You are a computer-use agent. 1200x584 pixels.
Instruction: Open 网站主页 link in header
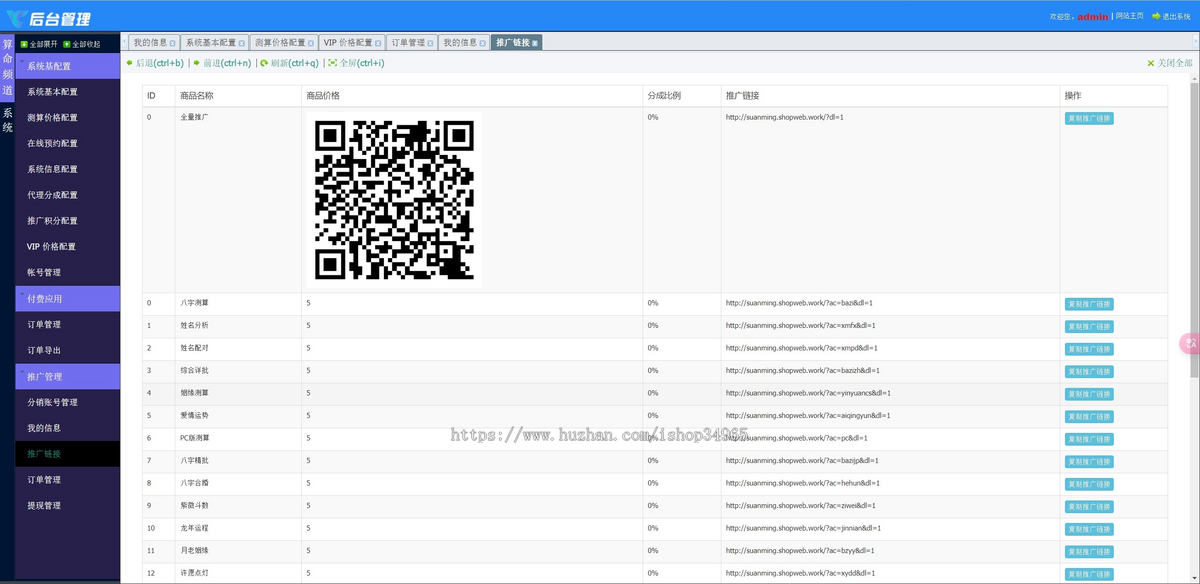pos(1130,16)
